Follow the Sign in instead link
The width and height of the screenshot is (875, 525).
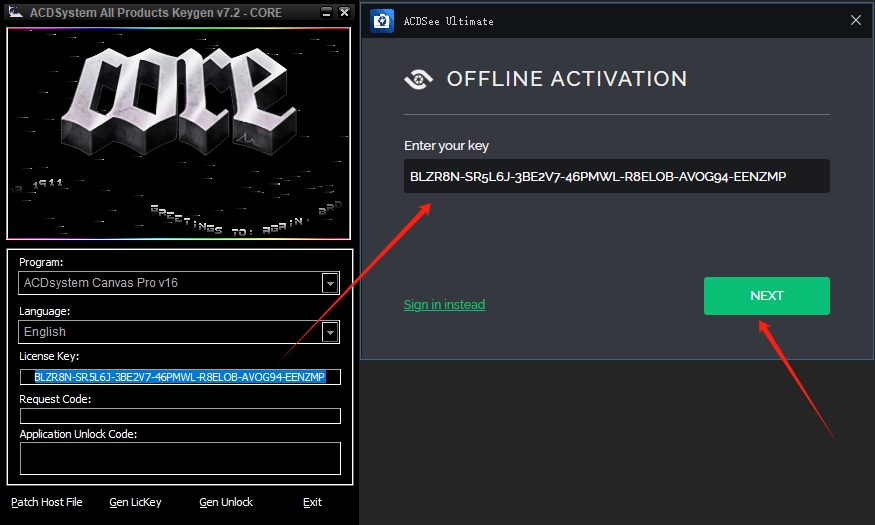tap(444, 305)
